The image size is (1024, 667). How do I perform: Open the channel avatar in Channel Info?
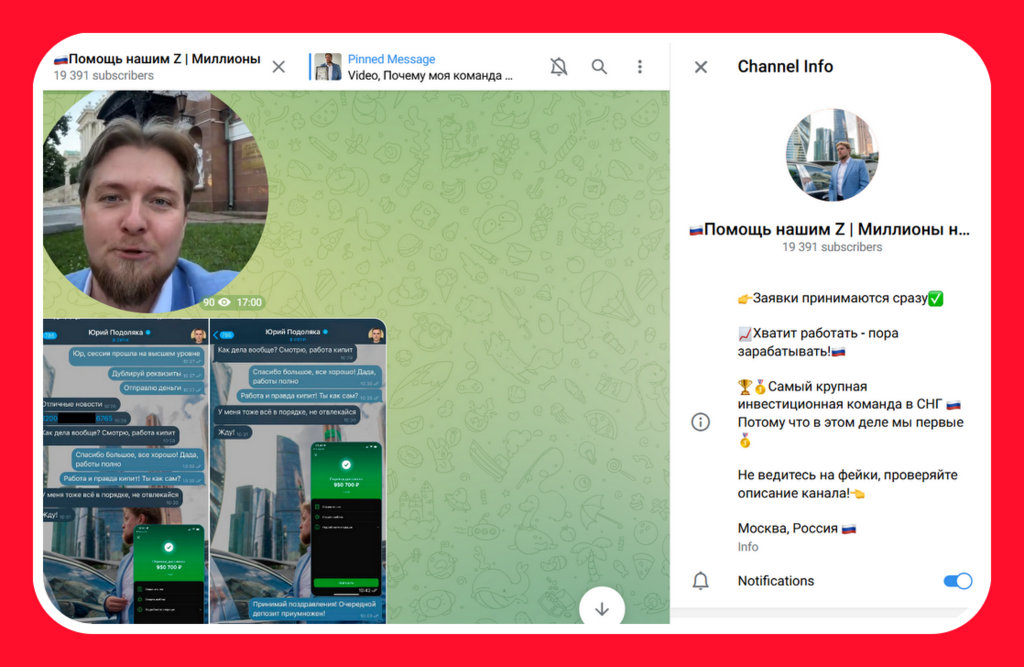(x=831, y=155)
